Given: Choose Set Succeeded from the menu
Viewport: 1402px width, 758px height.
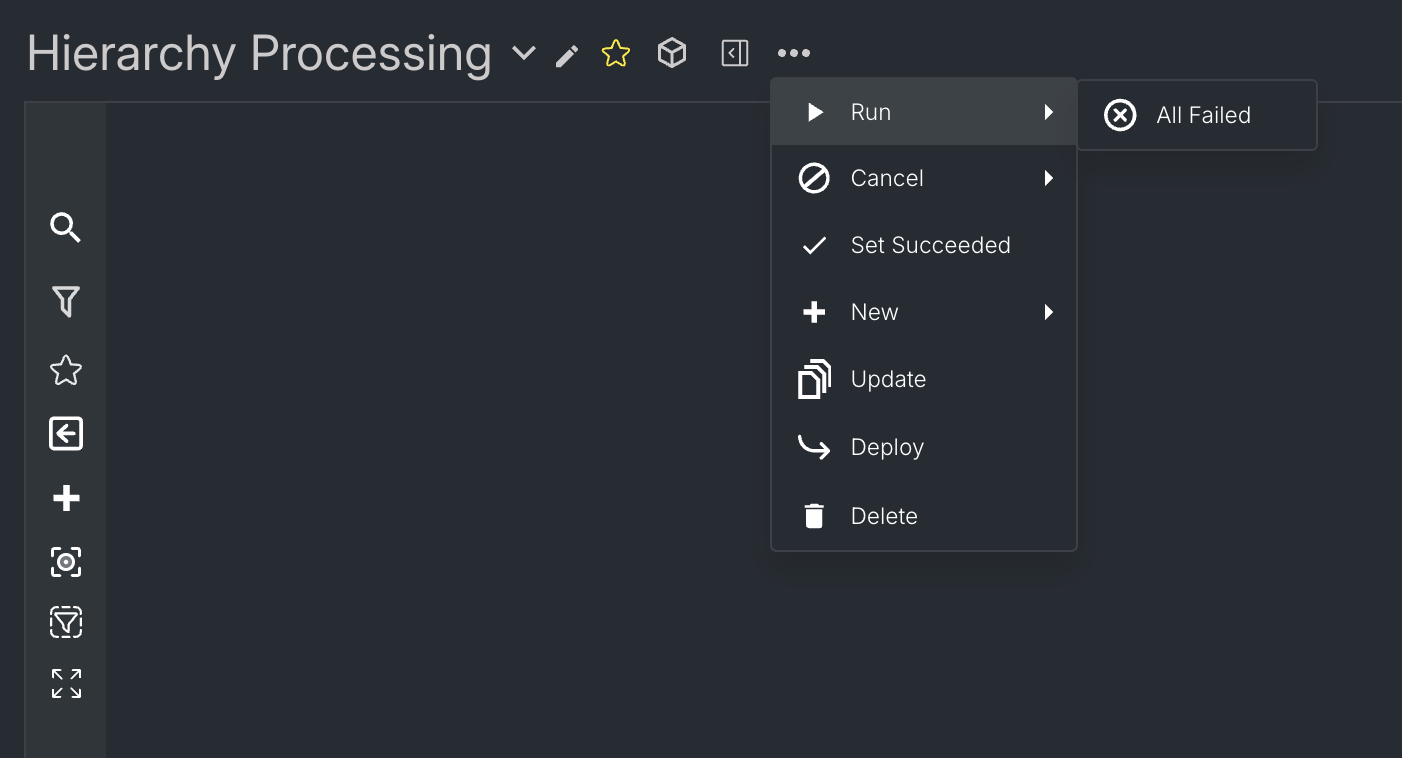Looking at the screenshot, I should 930,245.
